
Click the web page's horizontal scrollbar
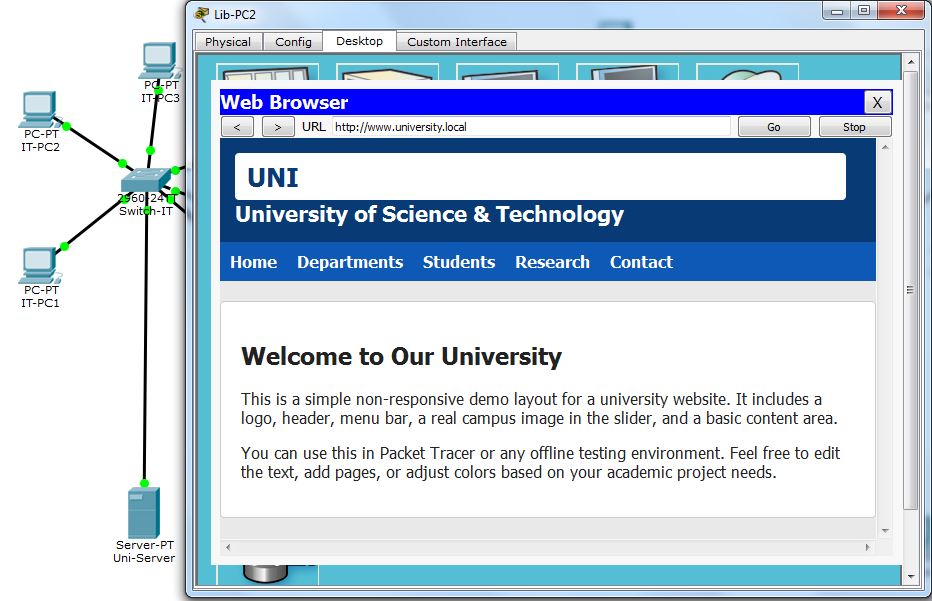[x=550, y=547]
